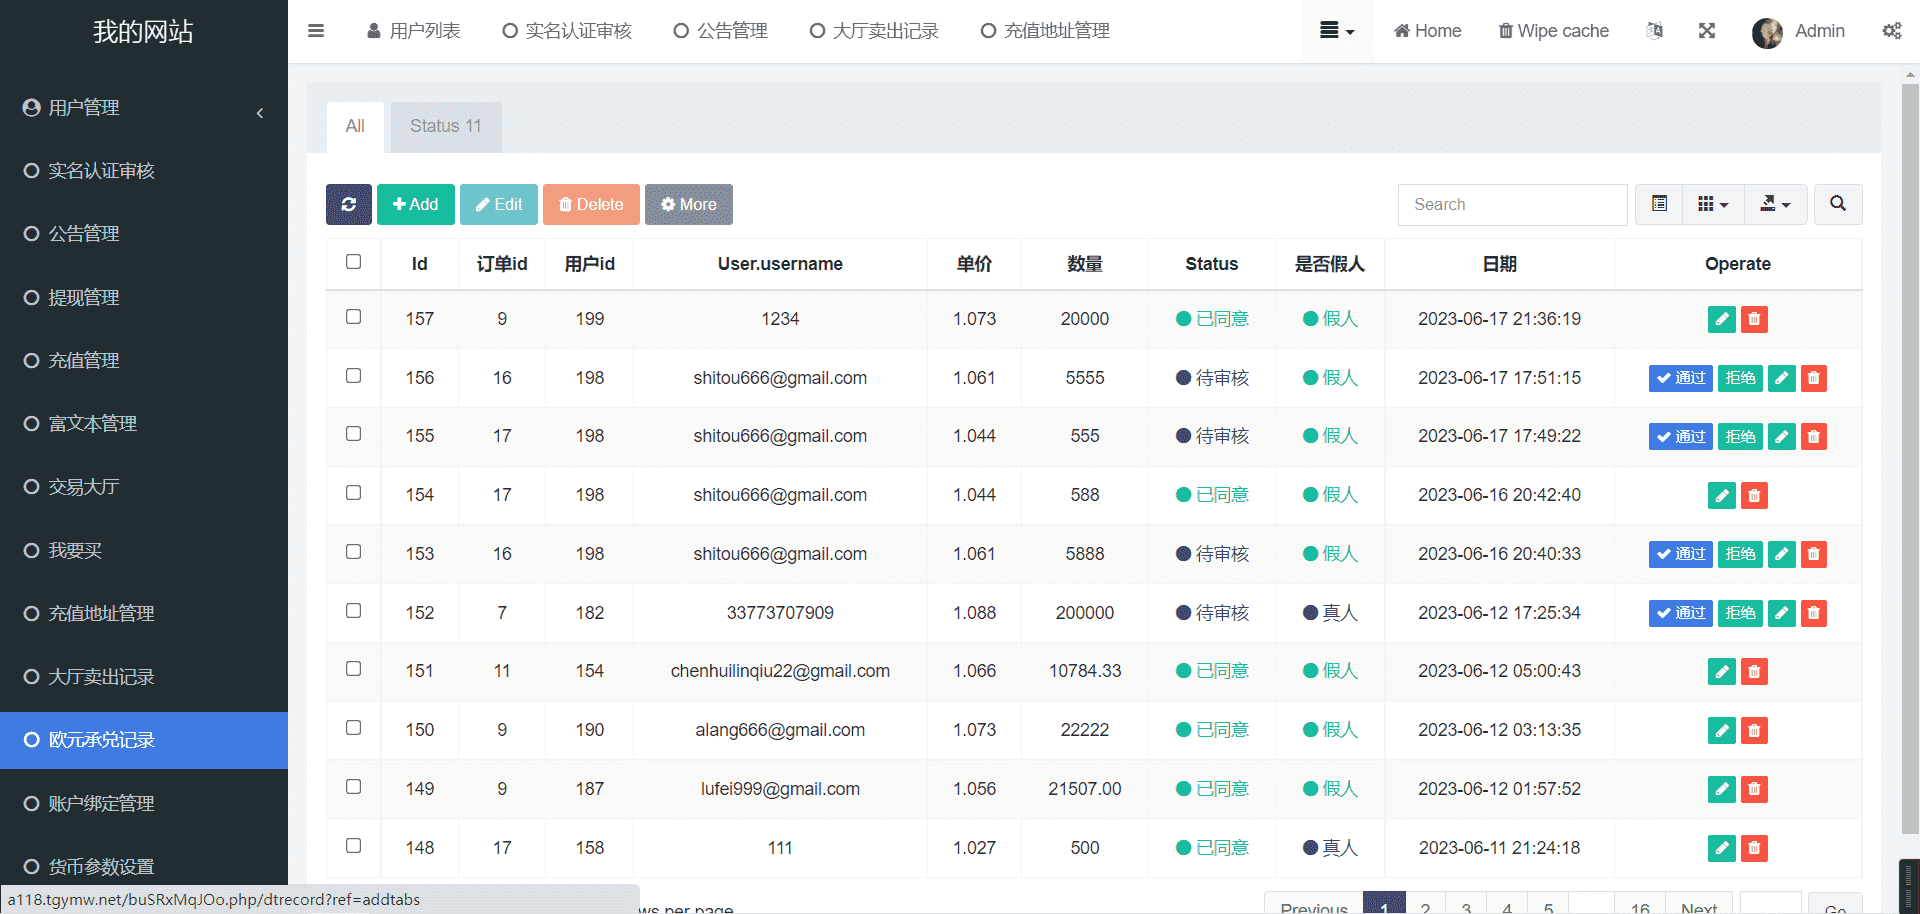Viewport: 1920px width, 914px height.
Task: Switch to the Status 11 tab
Action: coord(445,126)
